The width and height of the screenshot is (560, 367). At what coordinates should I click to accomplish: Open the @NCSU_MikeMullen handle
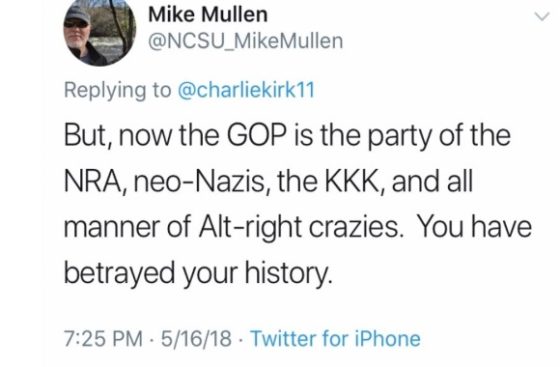click(246, 41)
